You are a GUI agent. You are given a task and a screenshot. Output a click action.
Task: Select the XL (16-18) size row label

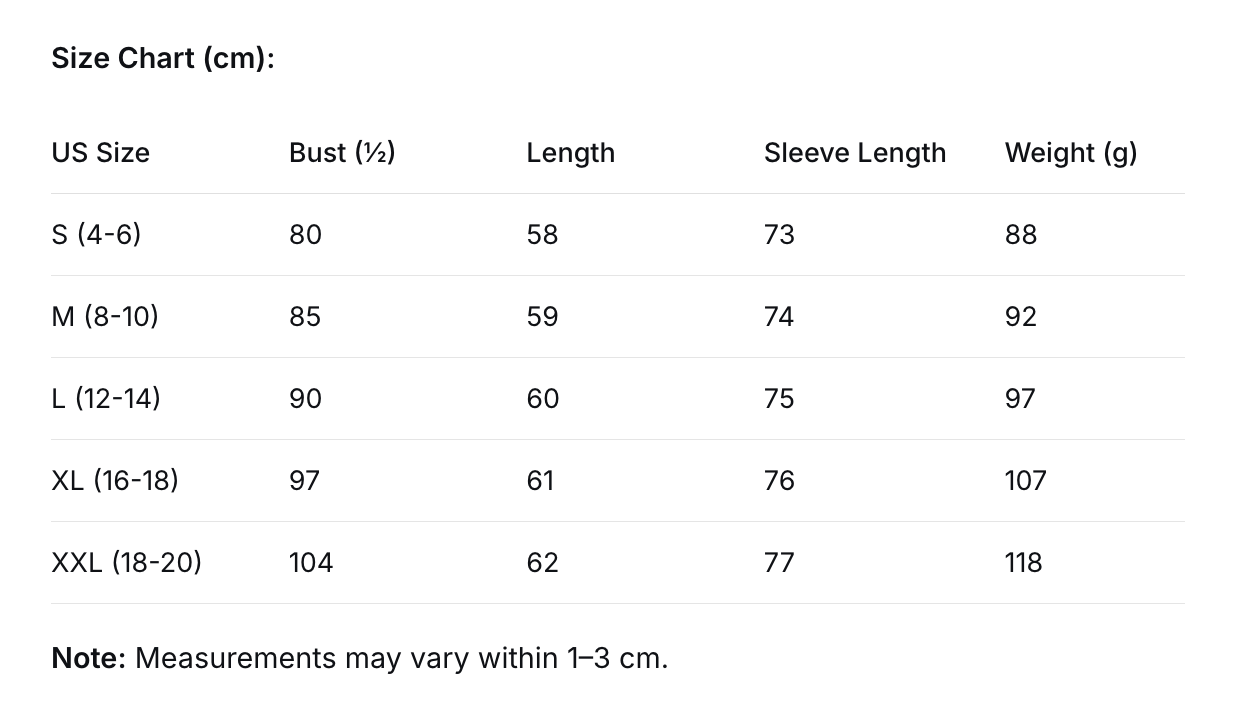[x=115, y=481]
